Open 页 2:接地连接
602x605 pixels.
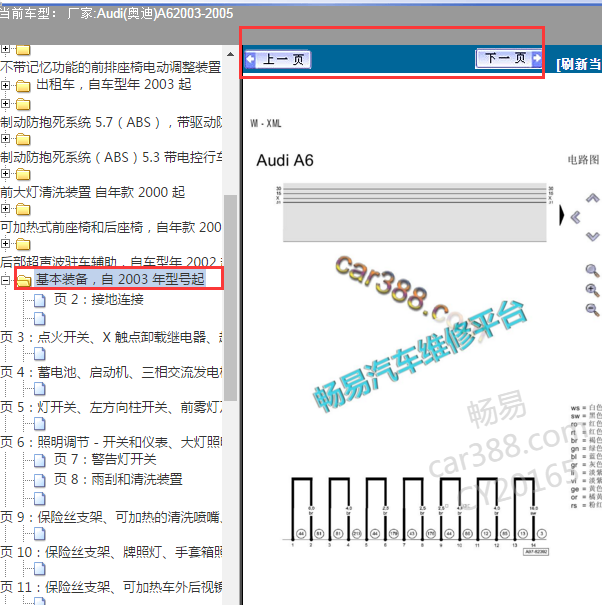(98, 299)
